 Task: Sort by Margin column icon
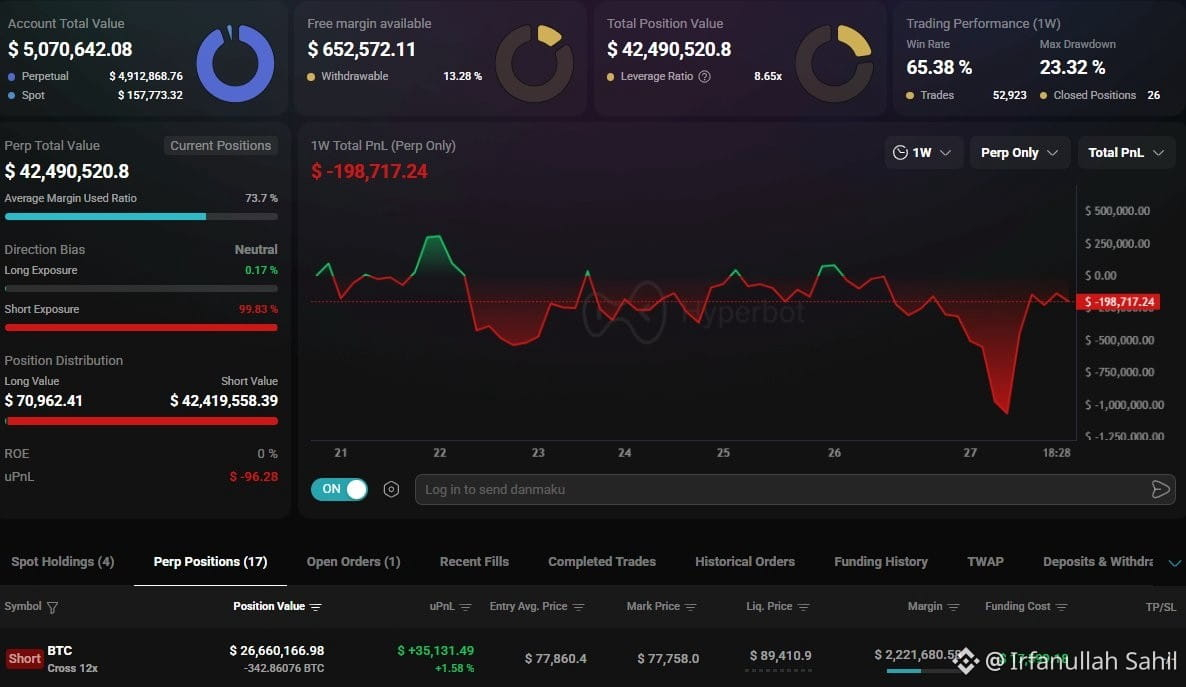[953, 607]
